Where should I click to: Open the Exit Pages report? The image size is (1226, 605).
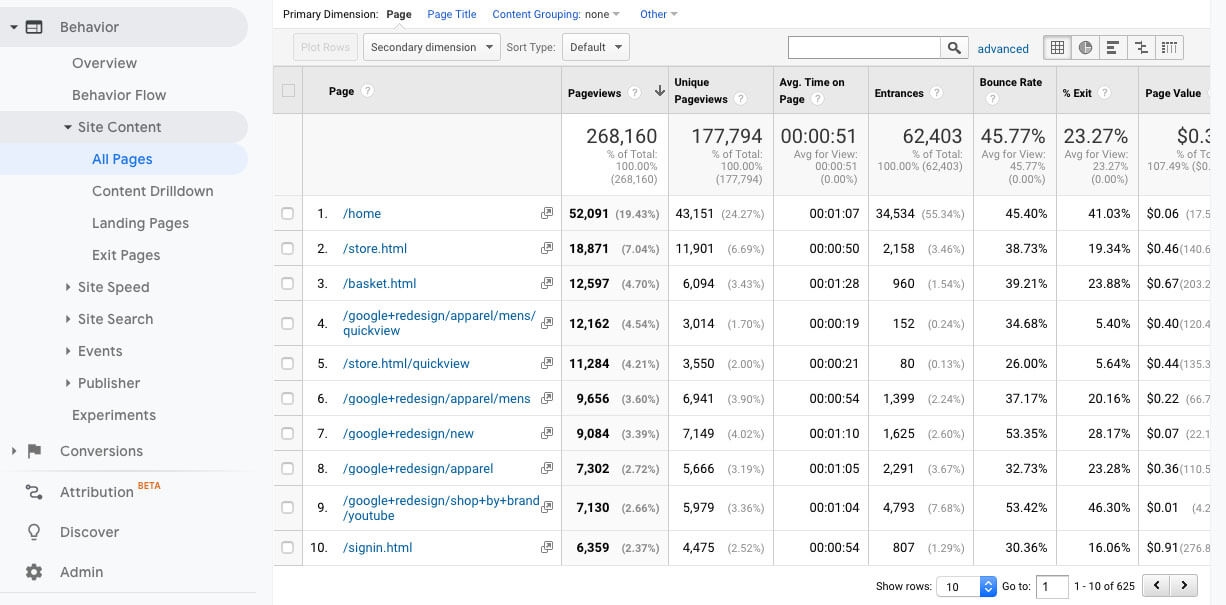(126, 255)
